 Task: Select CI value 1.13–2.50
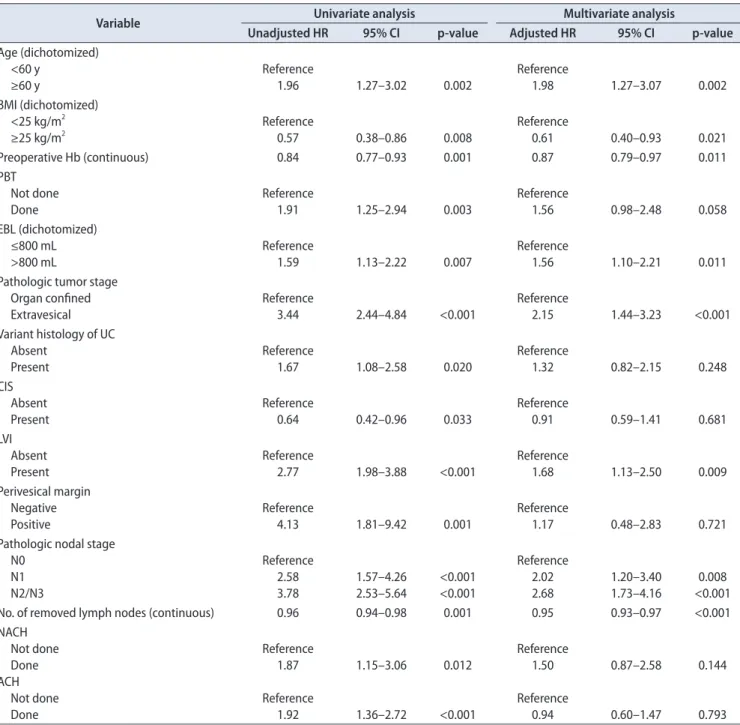tap(636, 472)
